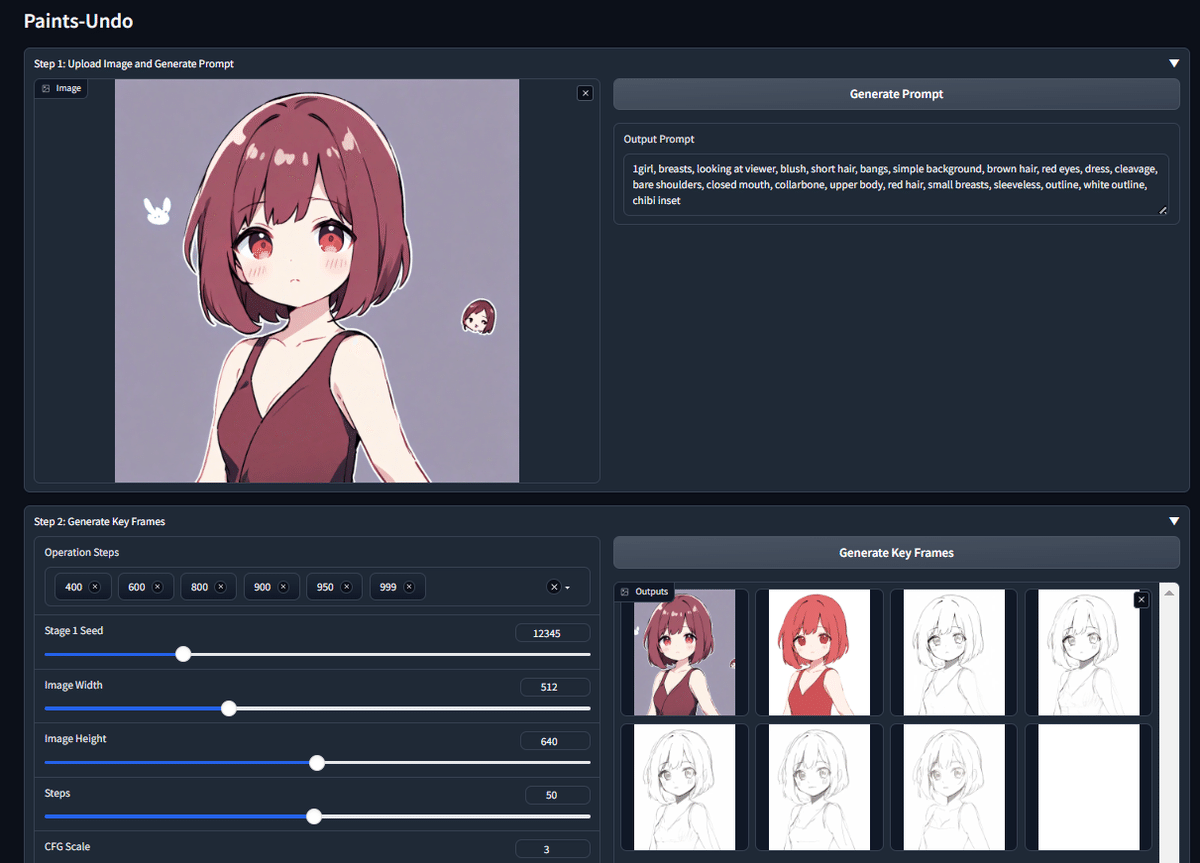Click the resize handle of the Output Prompt box
This screenshot has width=1200, height=863.
coord(1162,210)
